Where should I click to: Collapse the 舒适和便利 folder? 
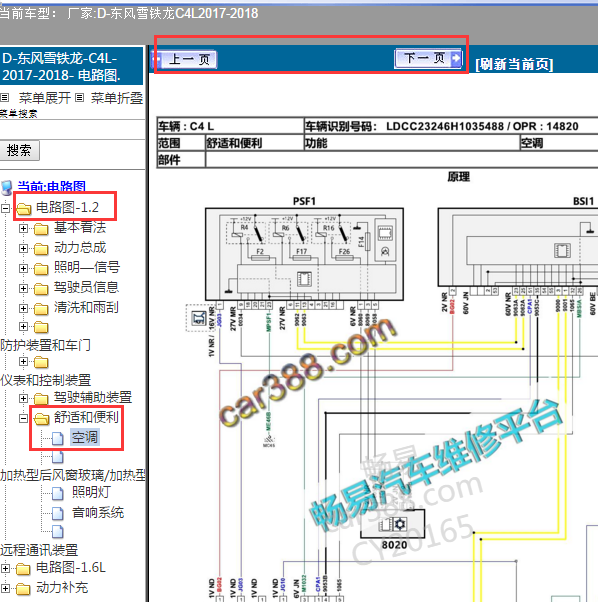point(23,418)
